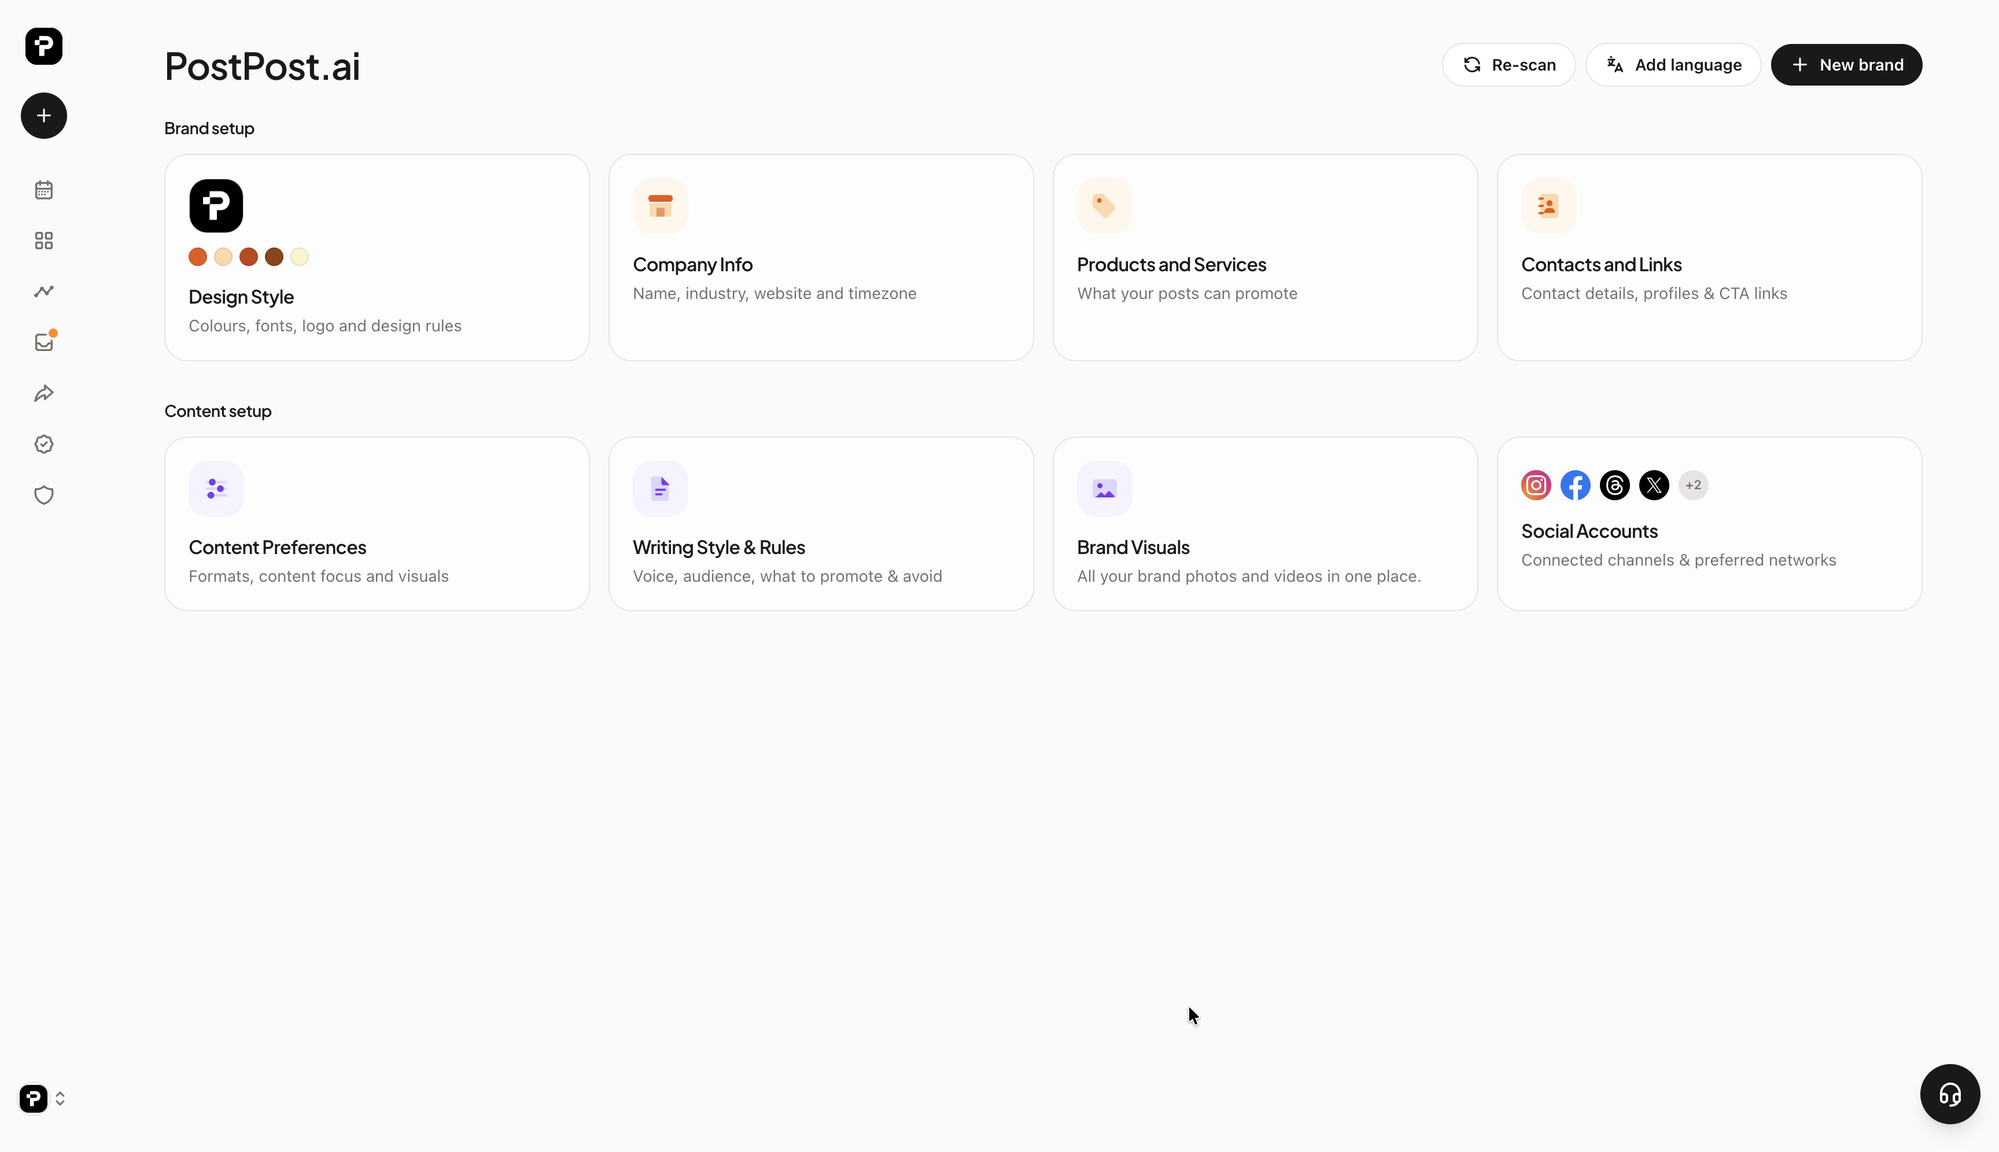This screenshot has width=1999, height=1152.
Task: Click the Products and Services tag icon
Action: point(1104,206)
